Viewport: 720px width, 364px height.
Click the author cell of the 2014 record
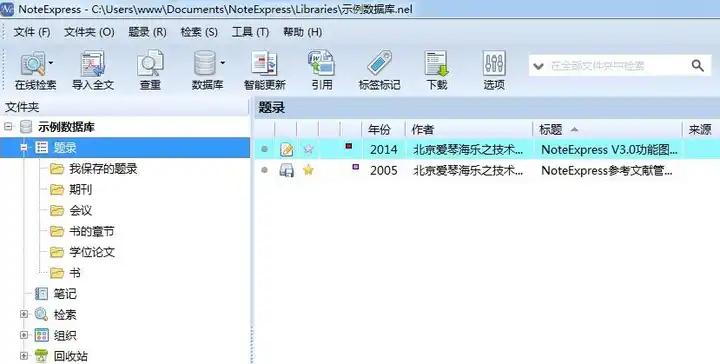[468, 150]
